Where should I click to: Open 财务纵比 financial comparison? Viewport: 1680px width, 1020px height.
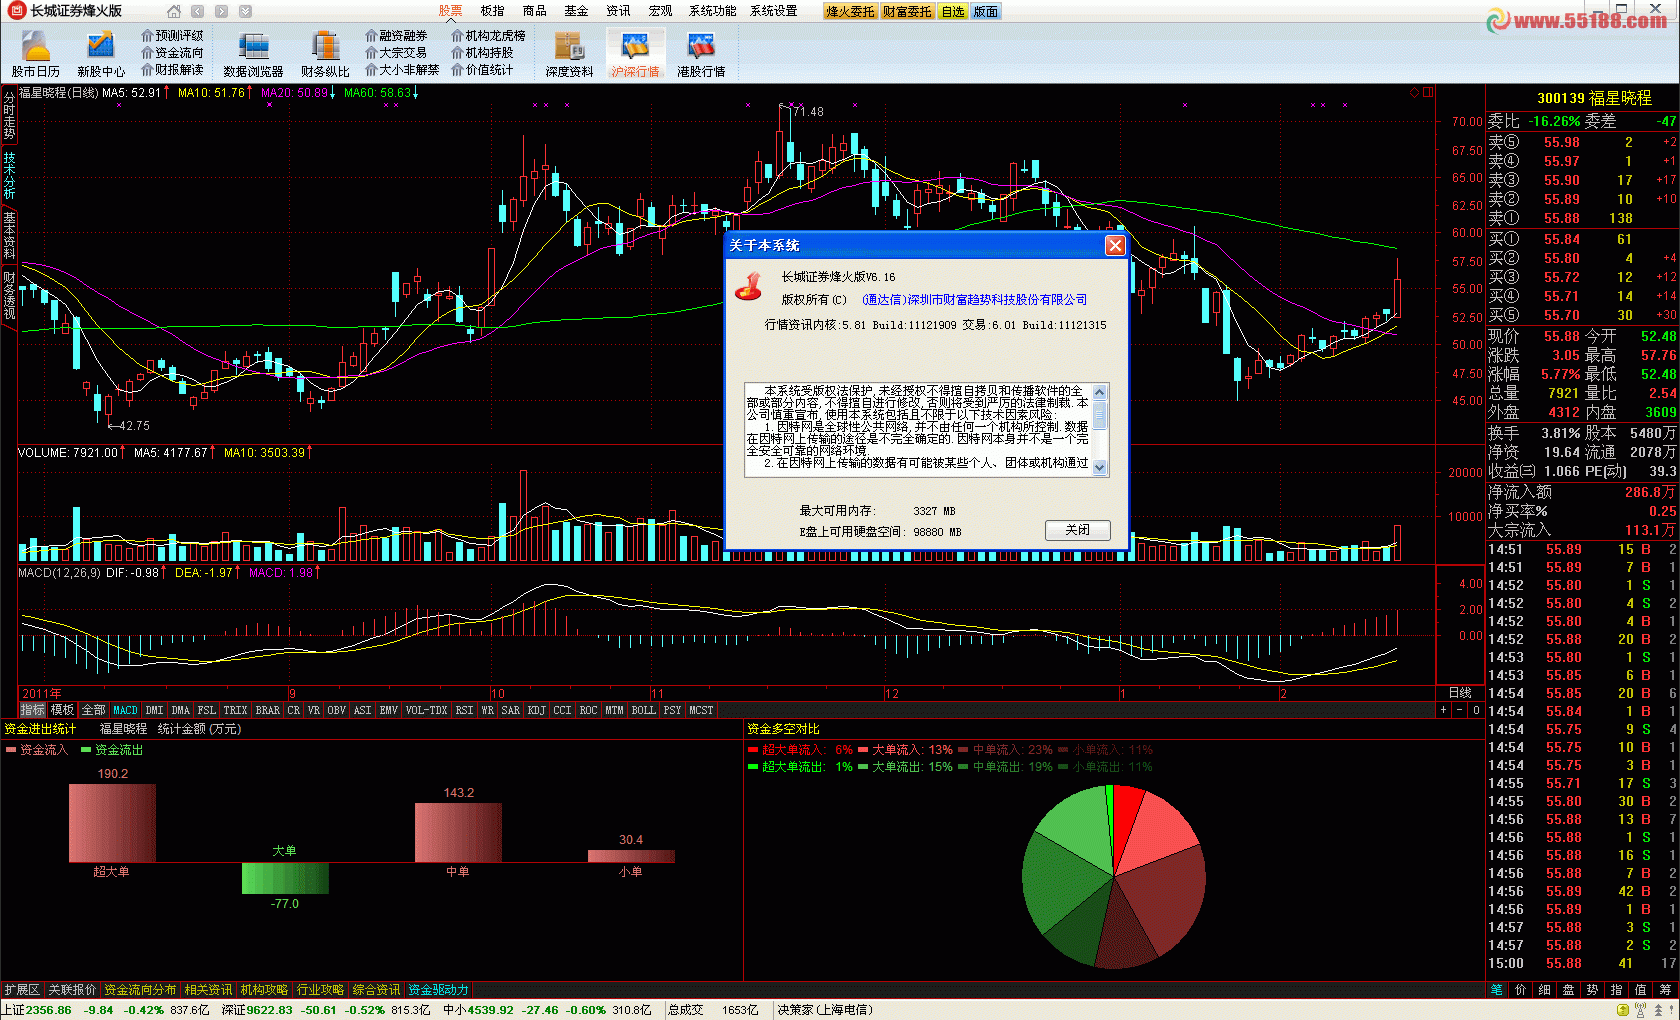[325, 54]
